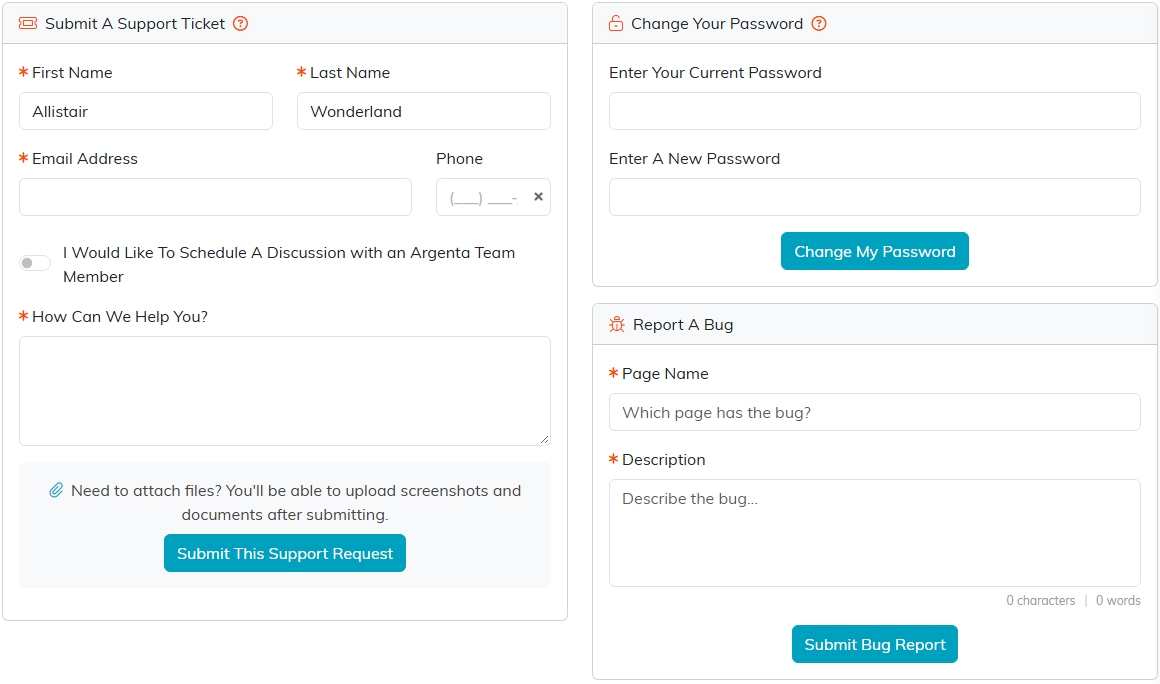Open help for Change Your Password
The width and height of the screenshot is (1160, 684).
tap(819, 24)
